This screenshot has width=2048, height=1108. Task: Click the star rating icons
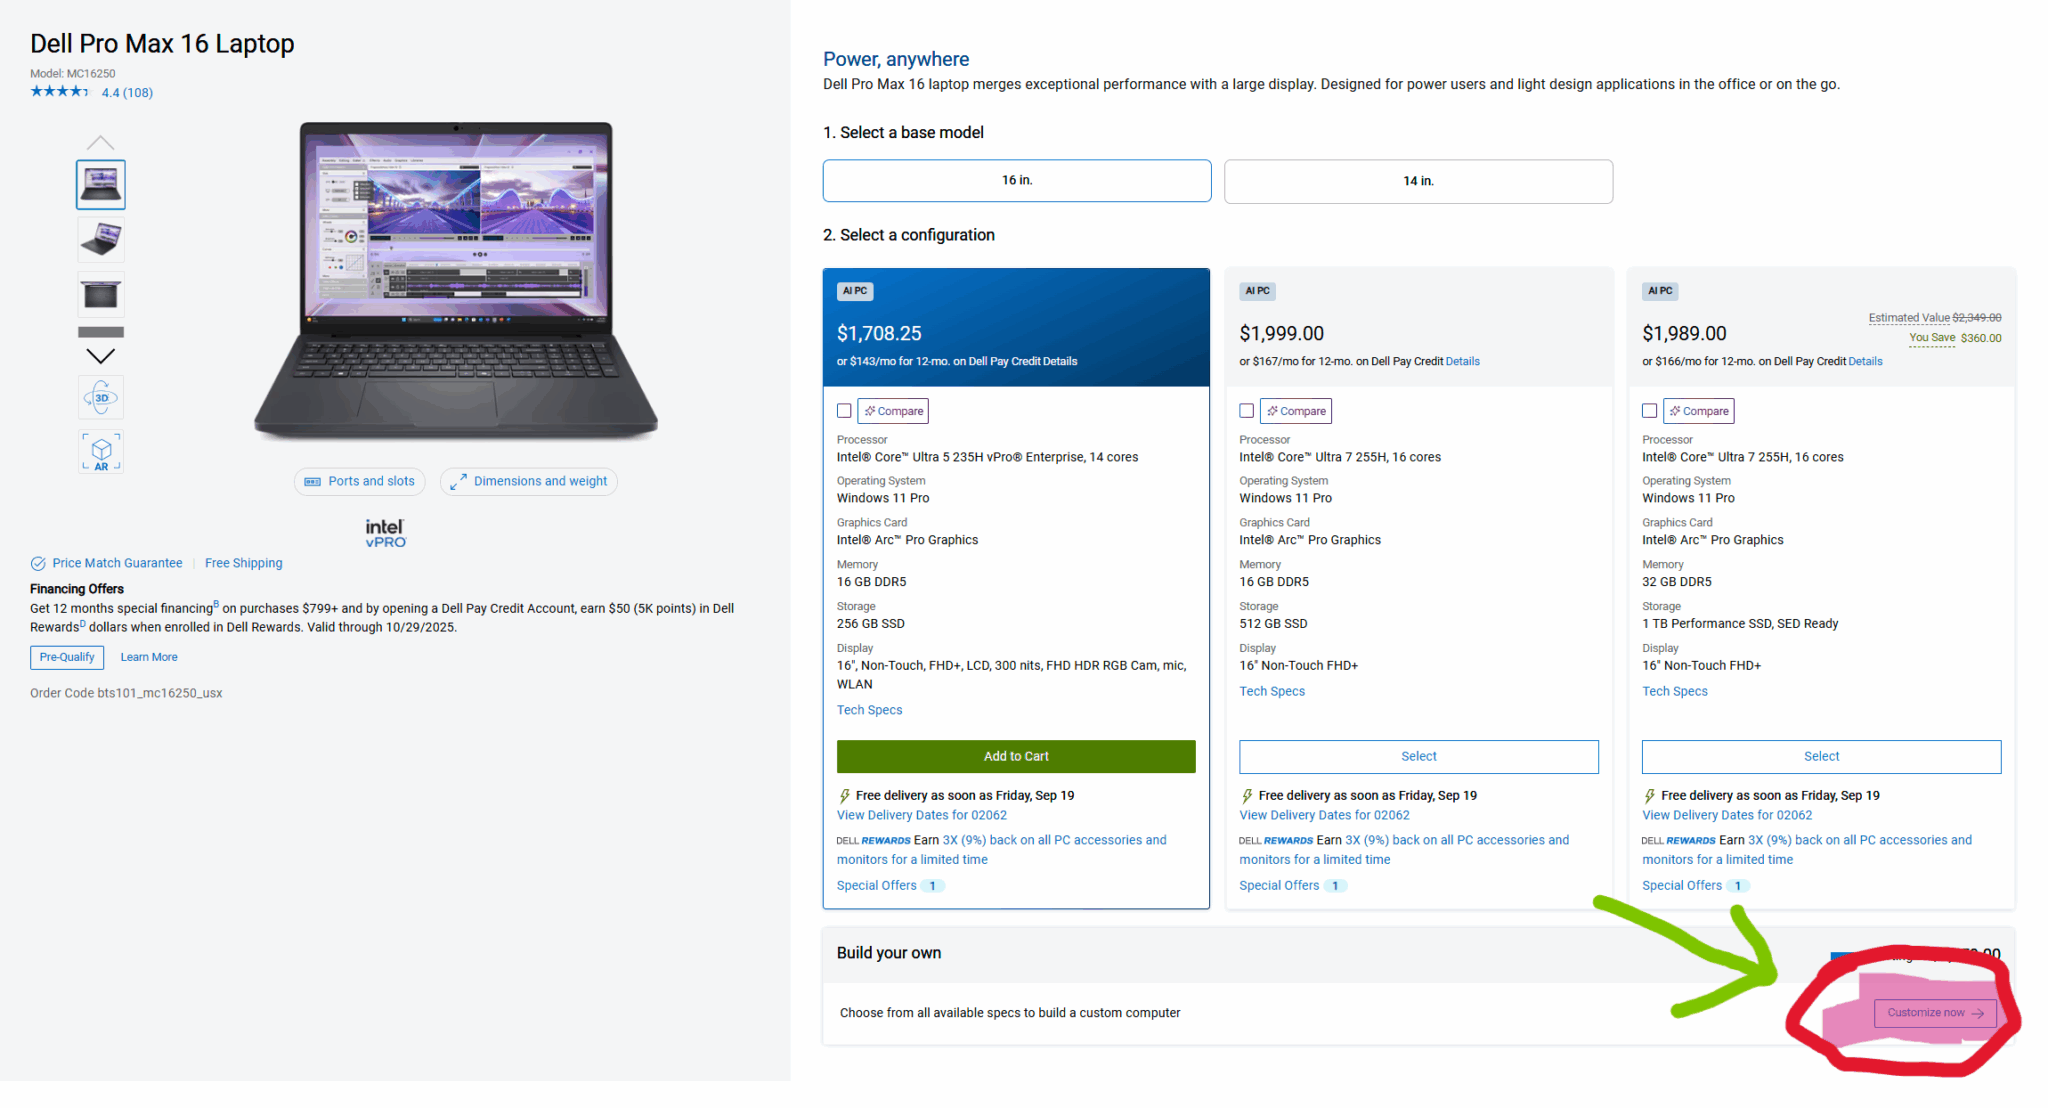[x=60, y=92]
